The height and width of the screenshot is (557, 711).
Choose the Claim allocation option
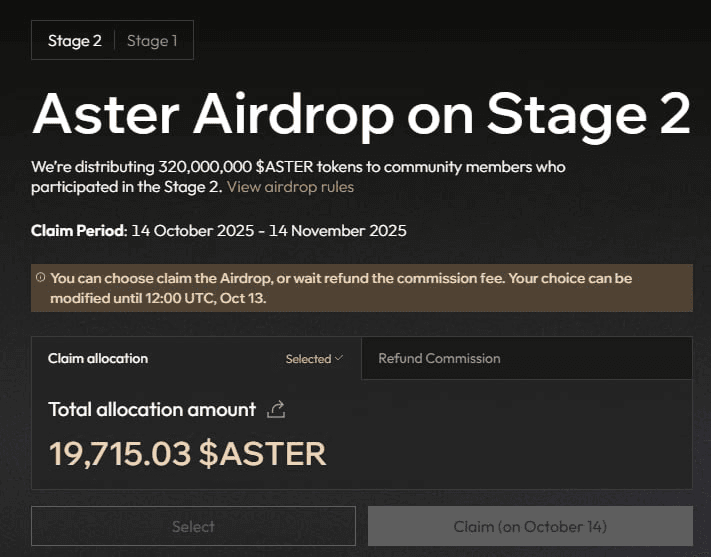tap(98, 358)
